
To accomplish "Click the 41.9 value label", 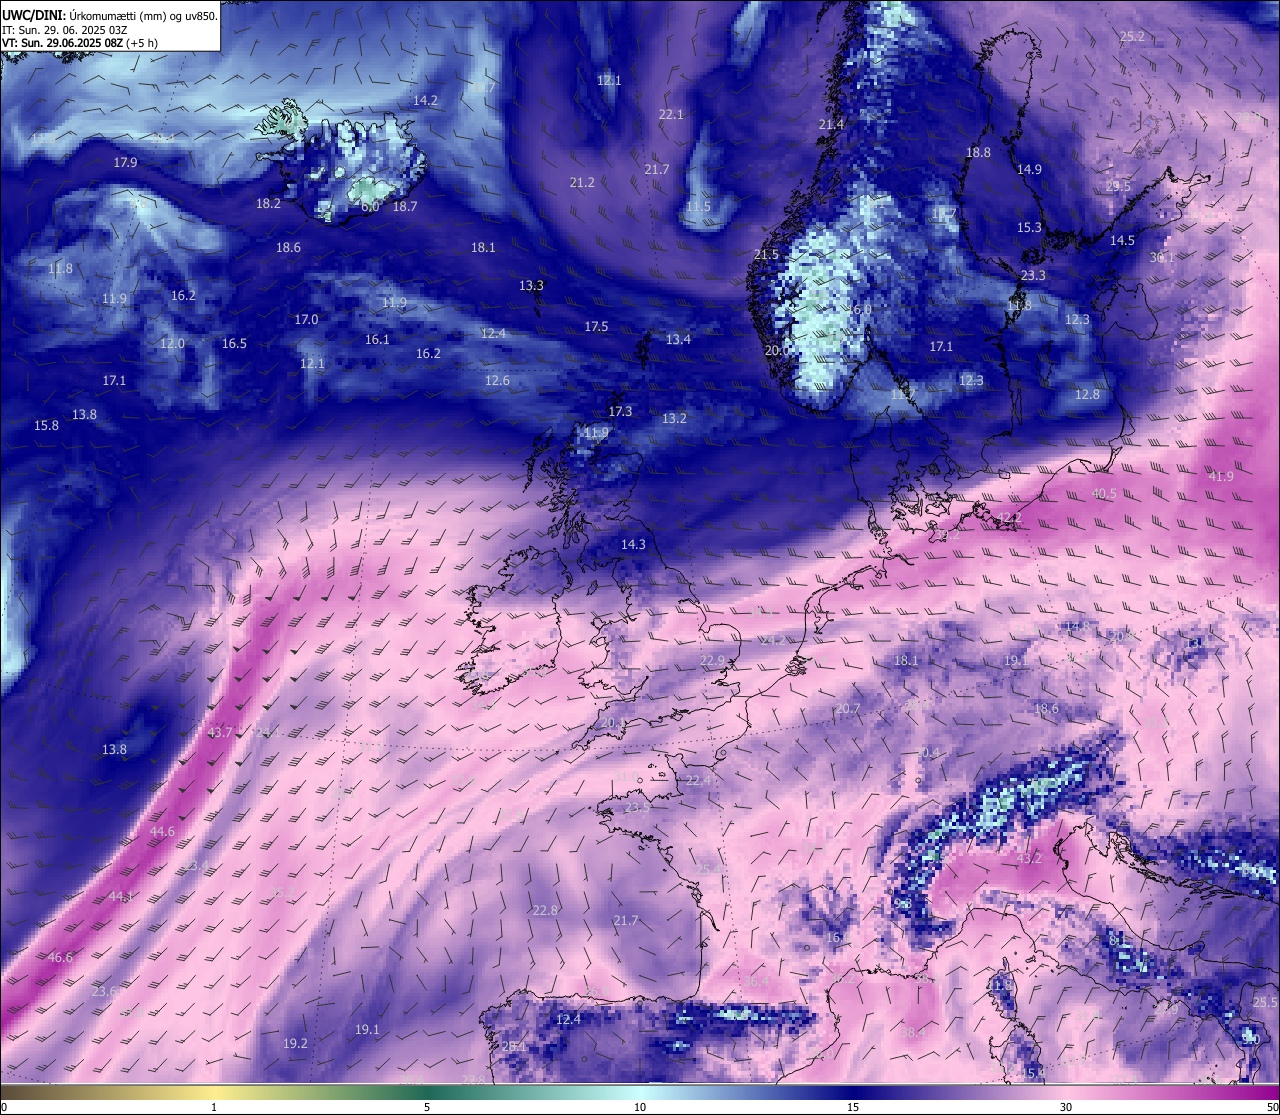I will [1221, 477].
